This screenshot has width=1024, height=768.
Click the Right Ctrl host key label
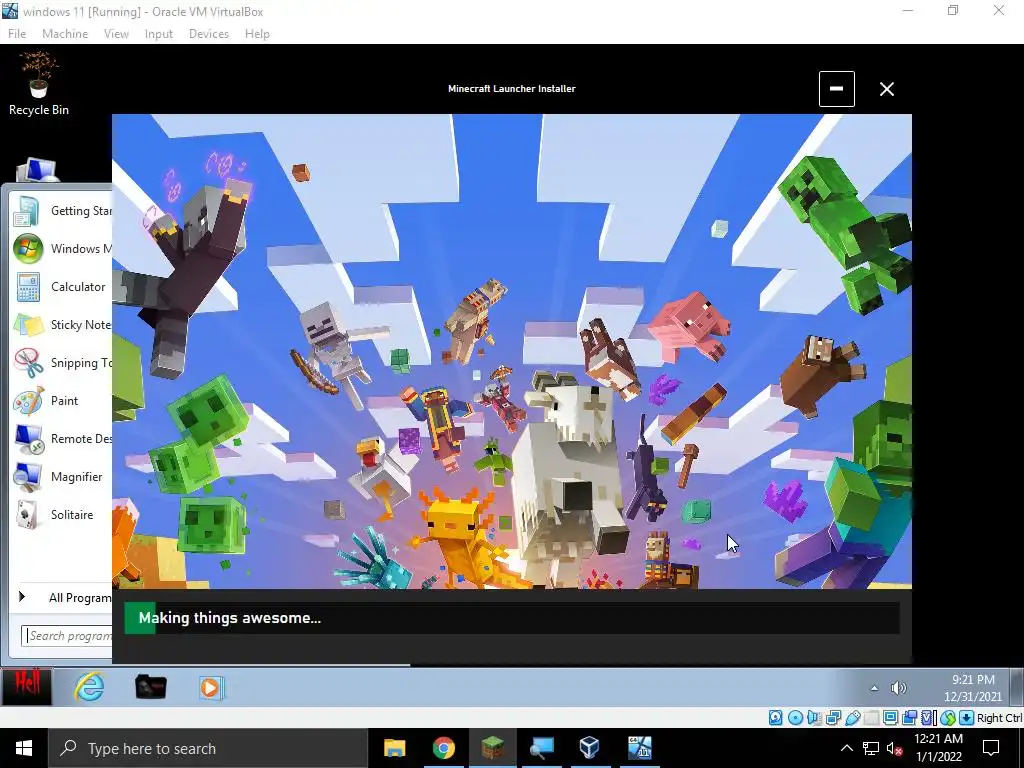(999, 718)
